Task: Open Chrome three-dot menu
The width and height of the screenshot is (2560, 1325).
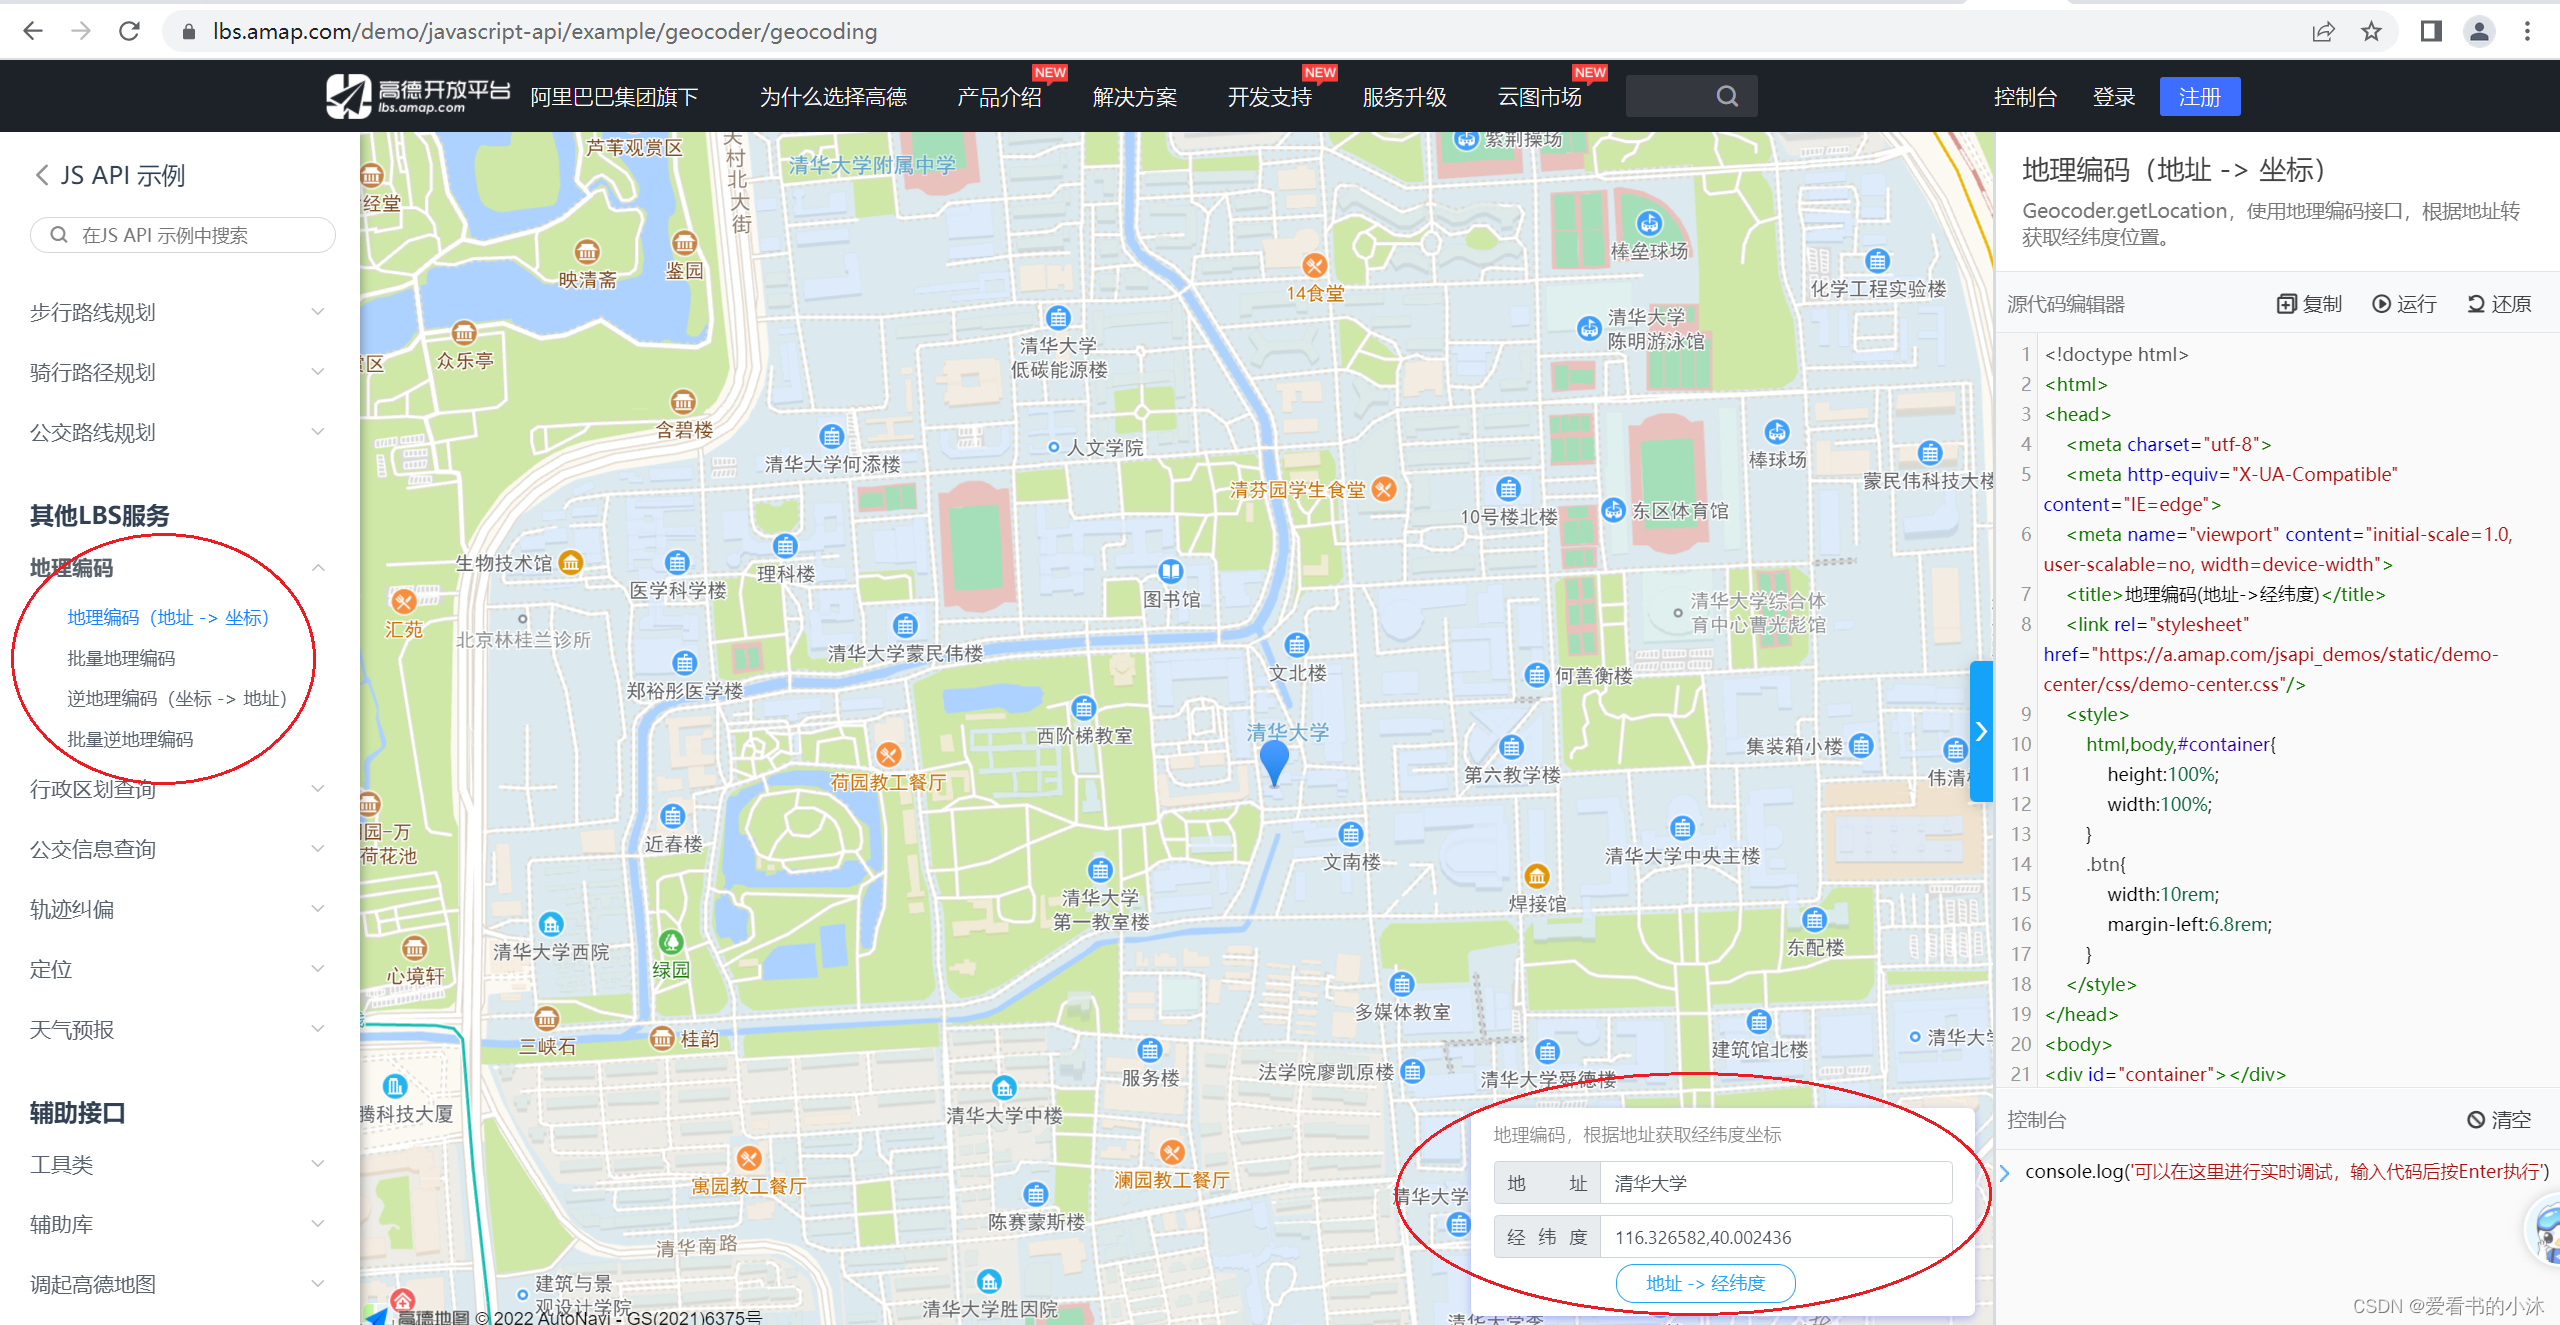Action: [2527, 31]
